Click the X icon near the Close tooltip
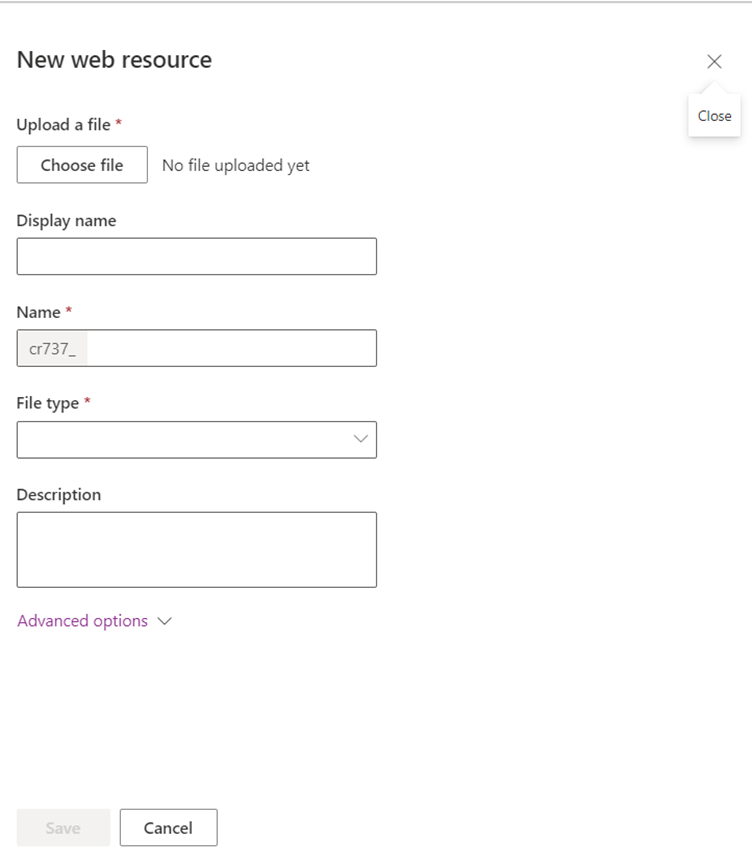The image size is (752, 864). coord(714,61)
